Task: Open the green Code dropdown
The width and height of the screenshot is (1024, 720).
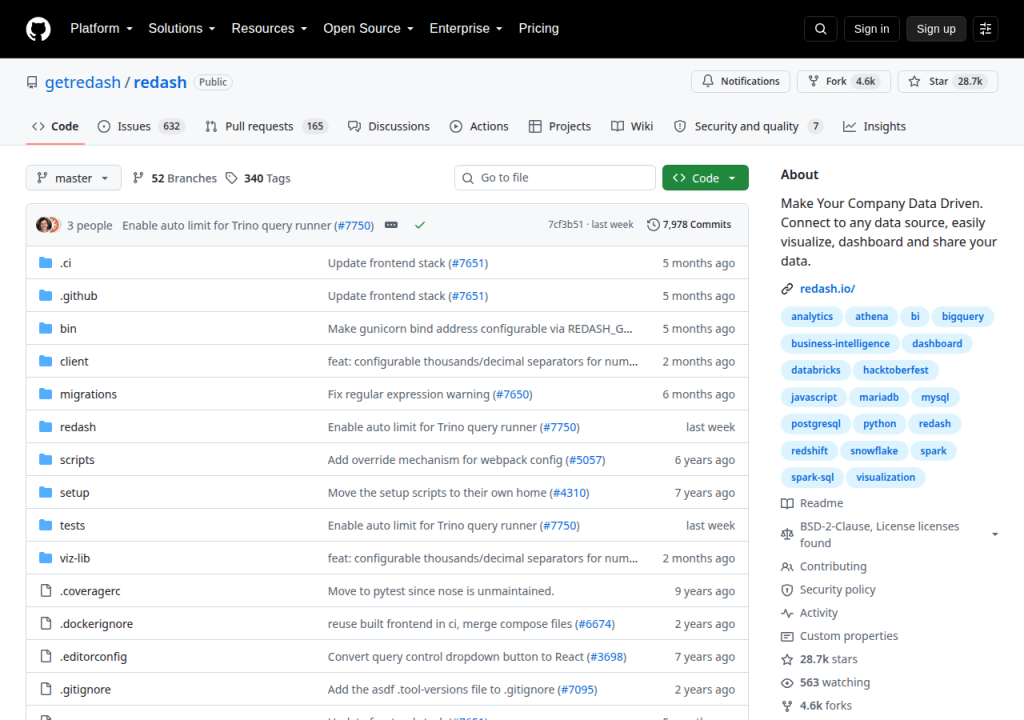Action: pos(705,178)
